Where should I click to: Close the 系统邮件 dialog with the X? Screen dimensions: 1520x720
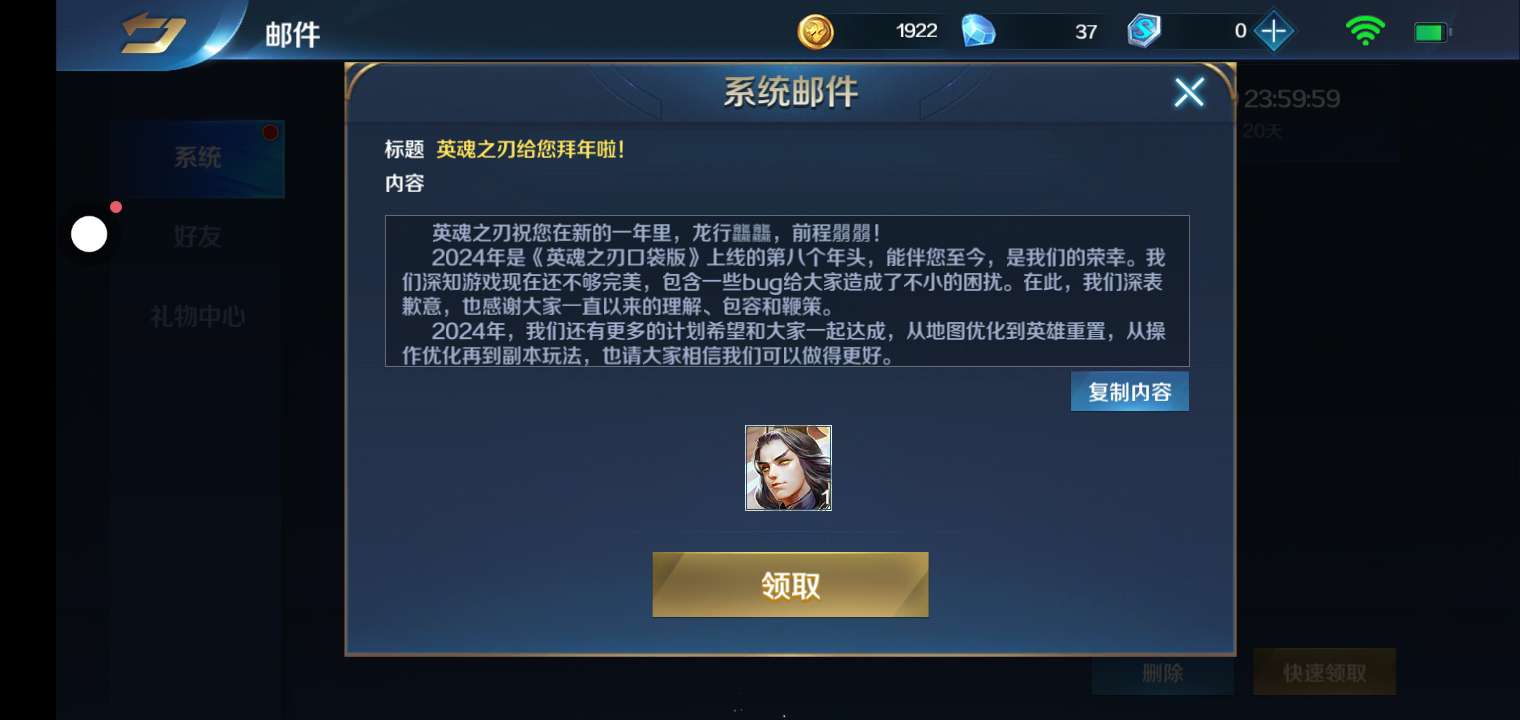[x=1189, y=93]
